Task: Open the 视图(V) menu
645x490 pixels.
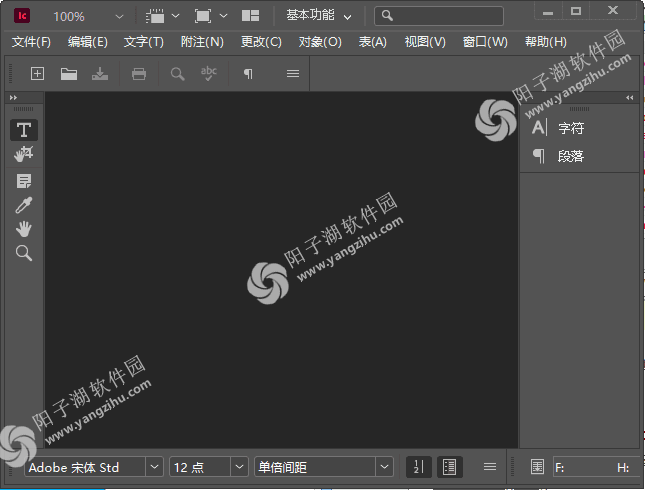Action: pos(425,42)
